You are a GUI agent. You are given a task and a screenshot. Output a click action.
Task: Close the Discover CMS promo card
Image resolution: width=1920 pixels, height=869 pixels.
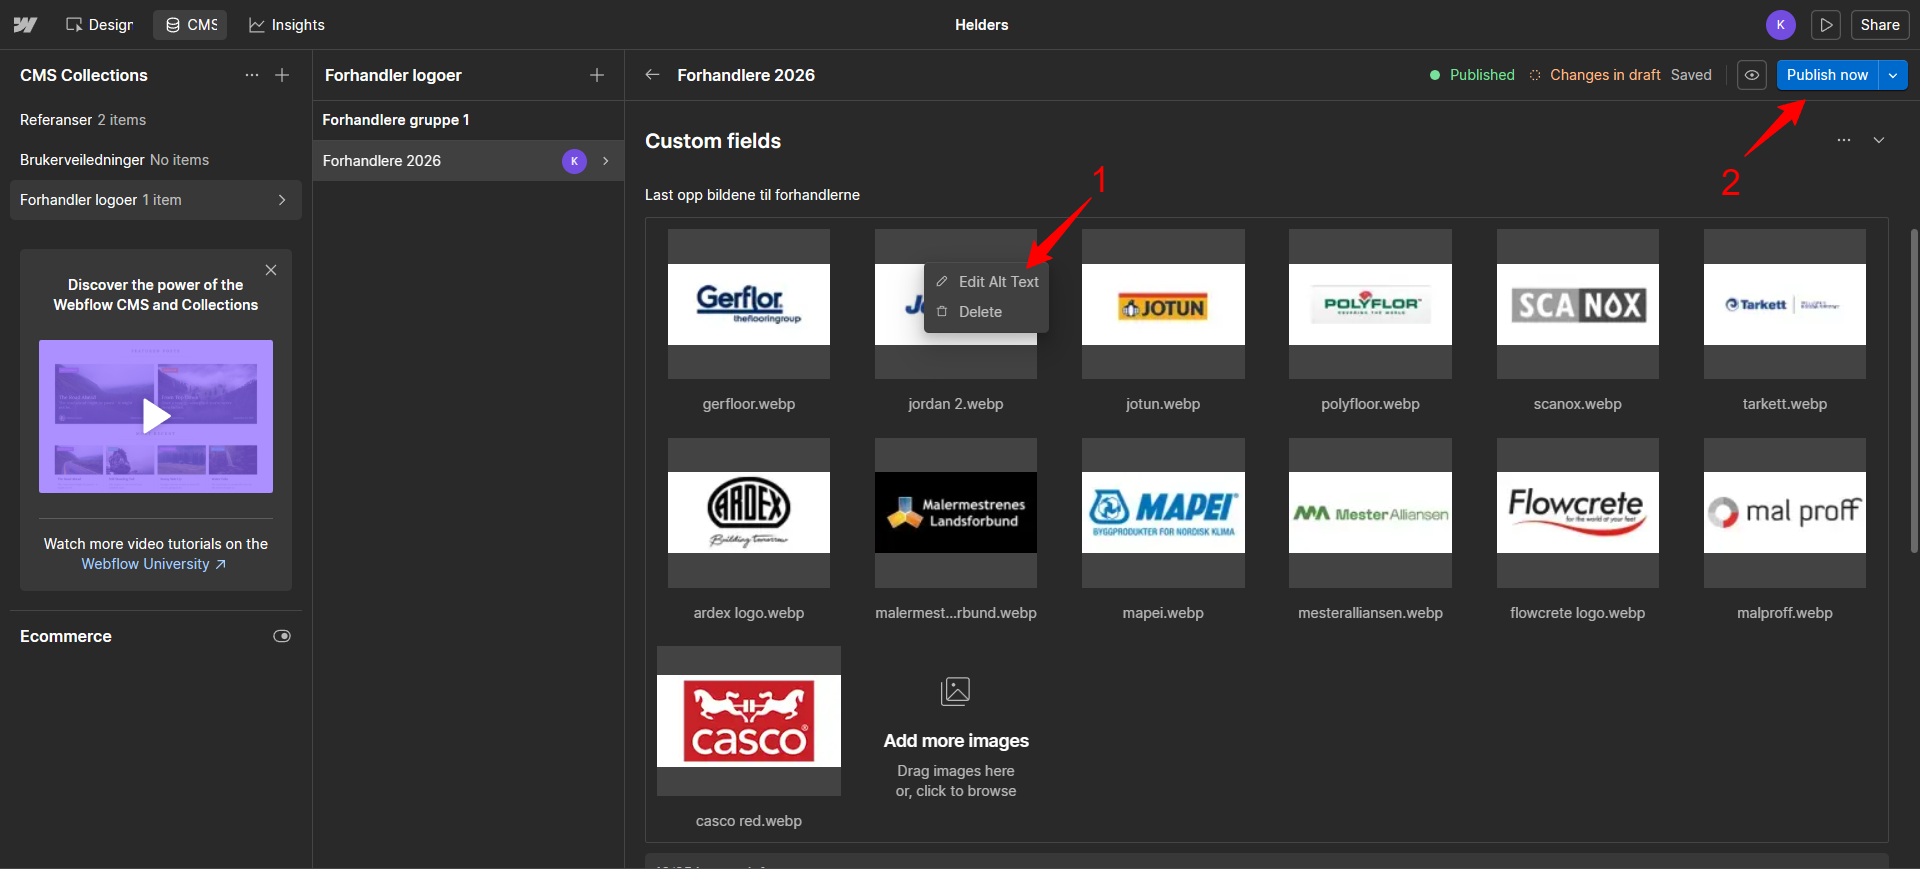coord(271,270)
